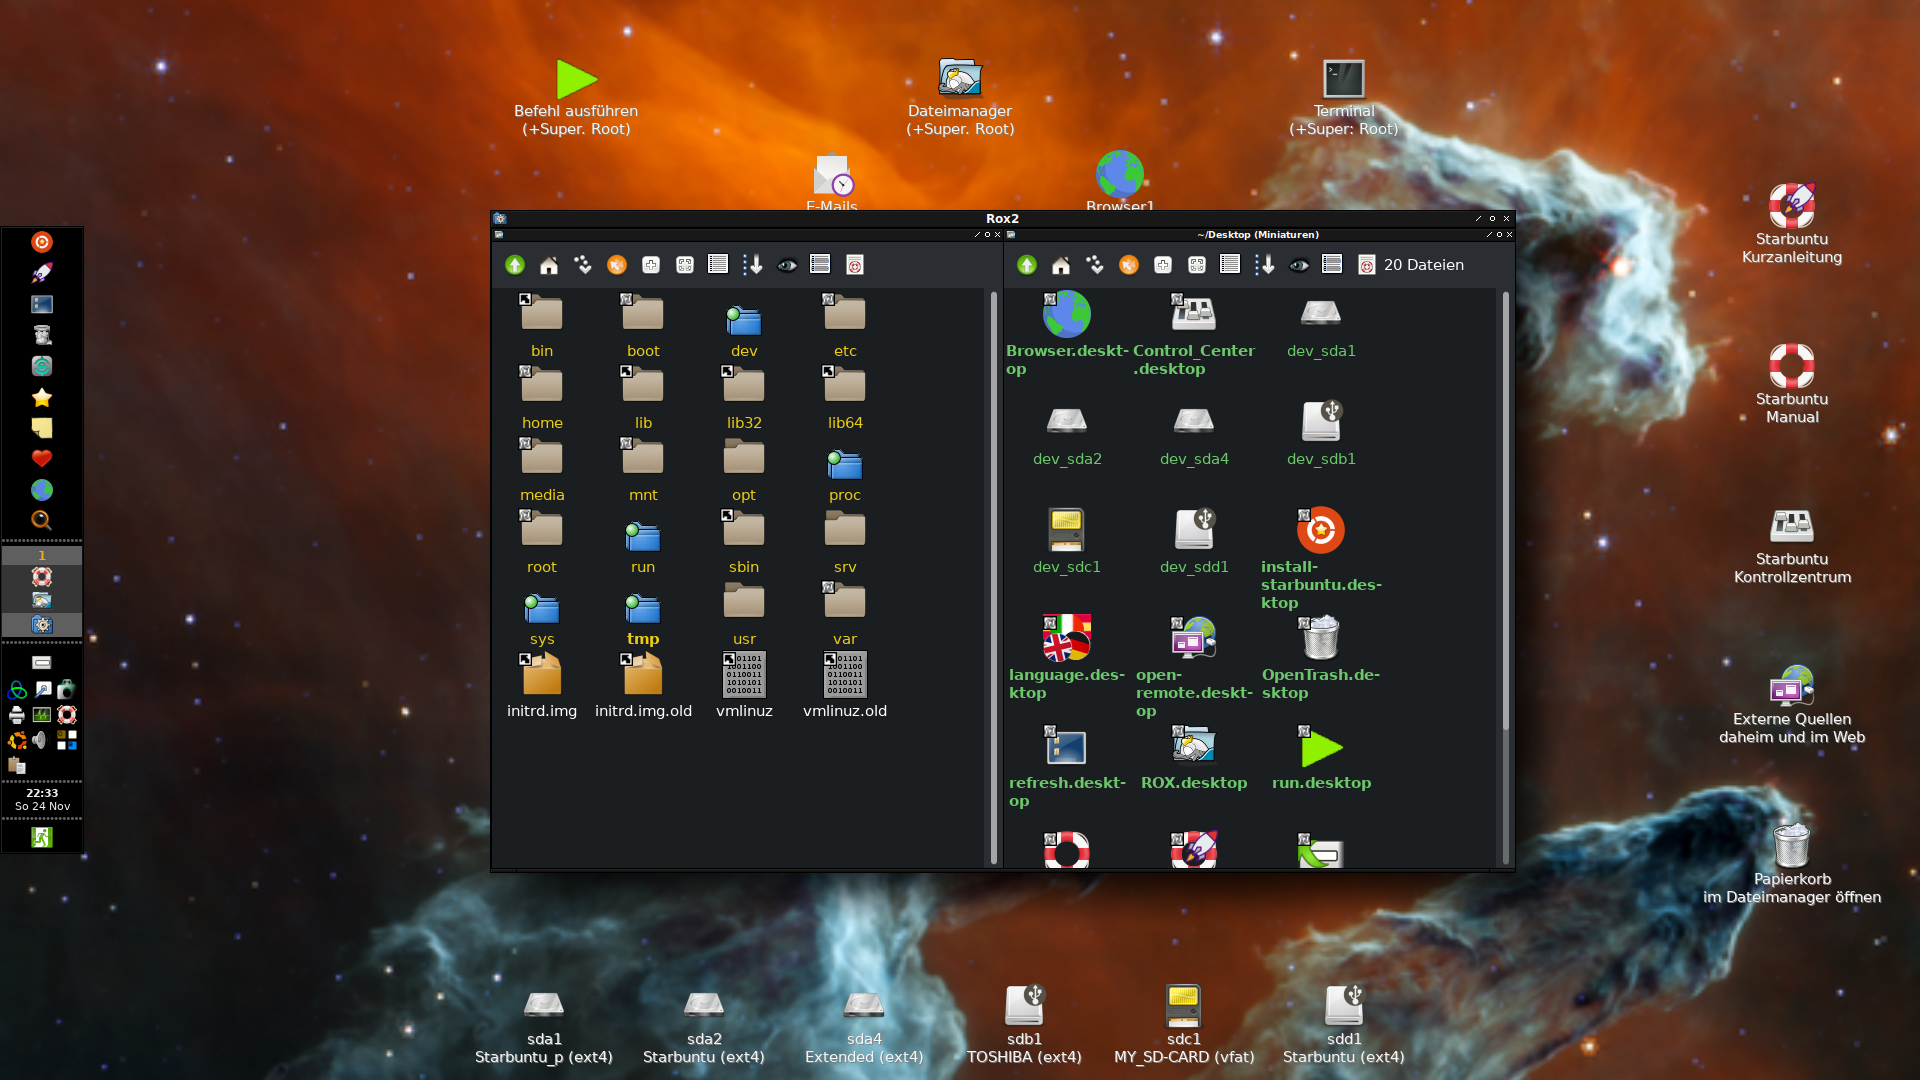Select OpenTrash.desktop file

coord(1321,657)
